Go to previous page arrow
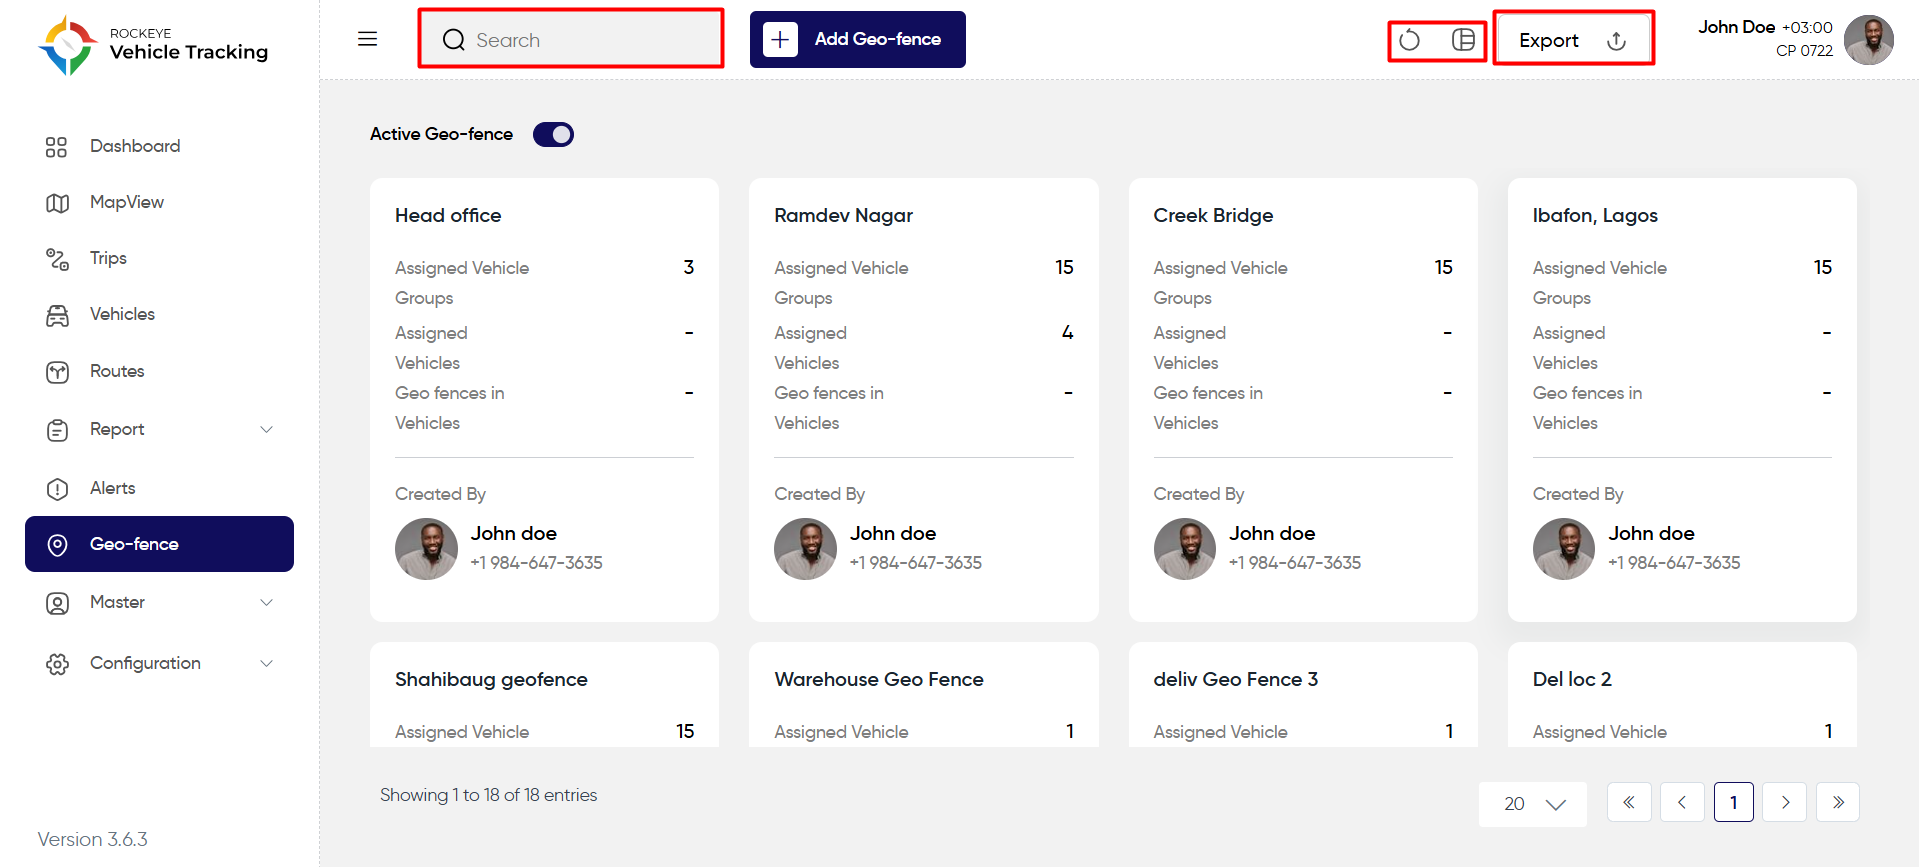 [x=1682, y=802]
